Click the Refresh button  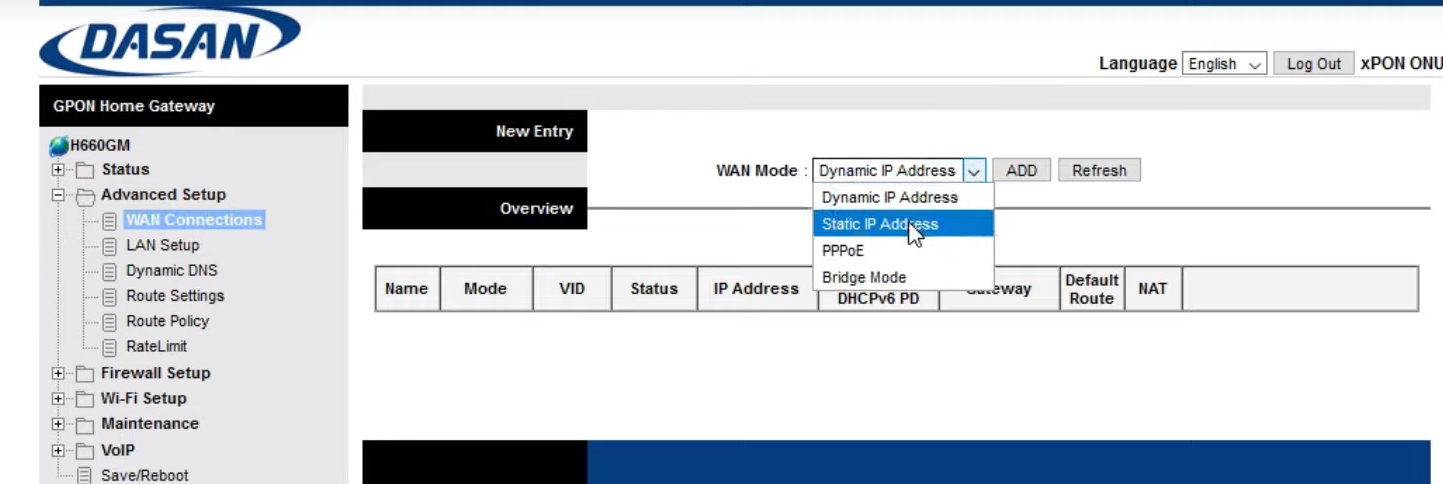click(1099, 171)
